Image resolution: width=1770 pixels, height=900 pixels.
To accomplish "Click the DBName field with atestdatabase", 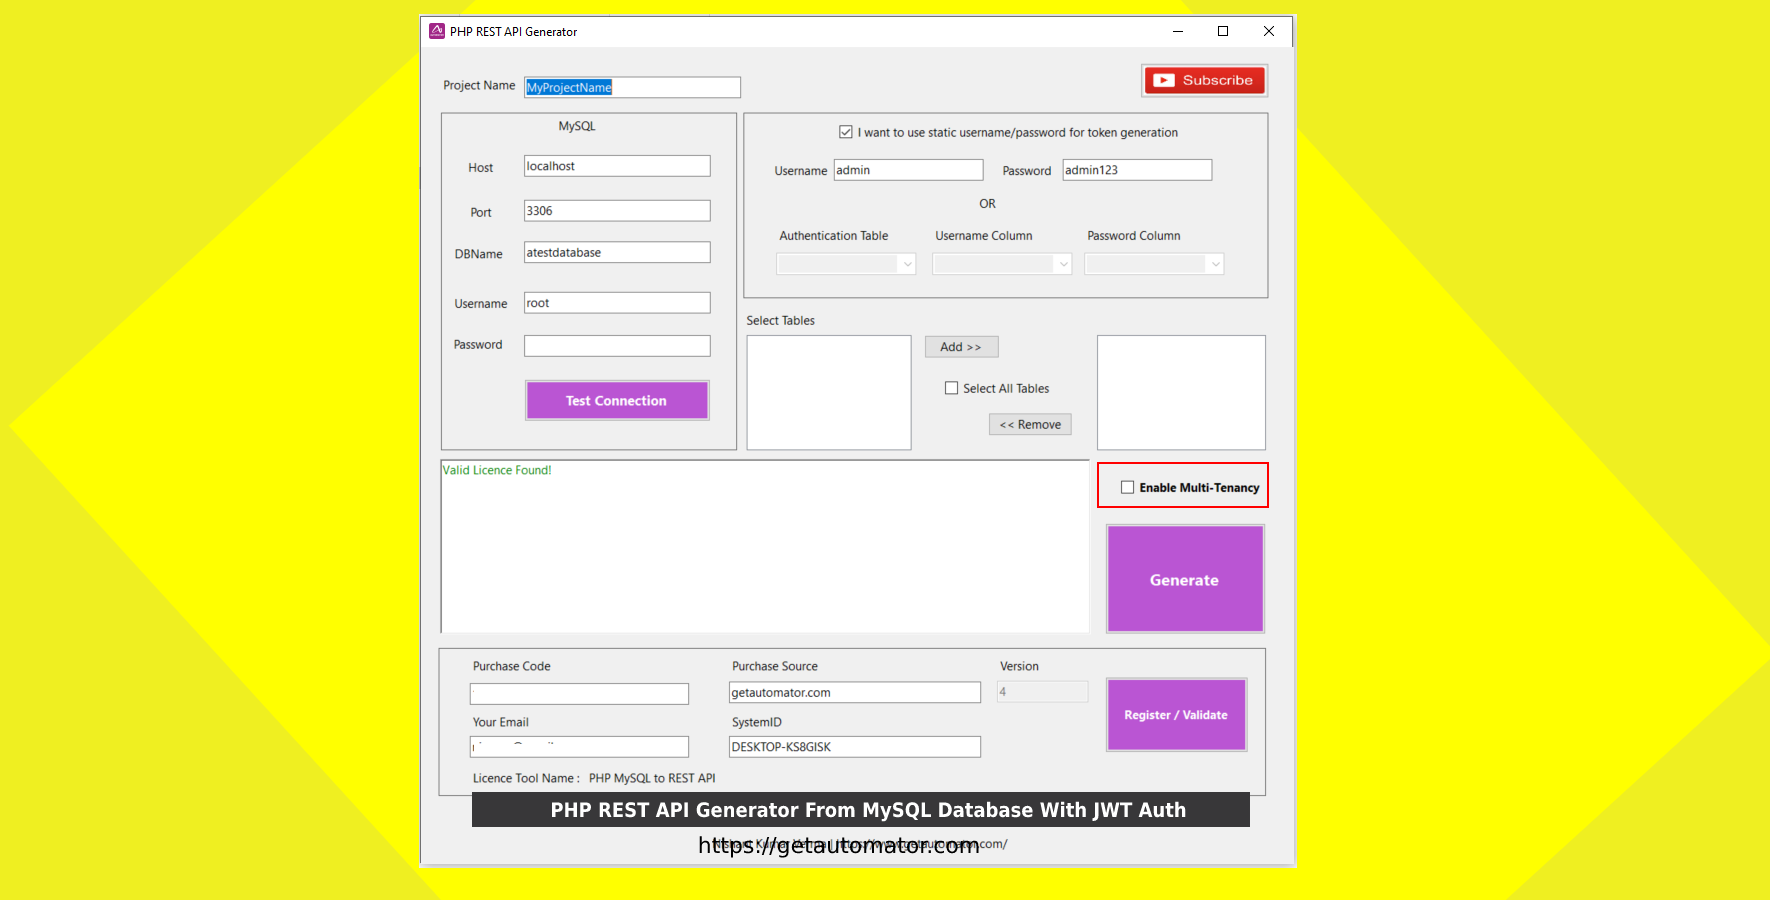I will 617,252.
